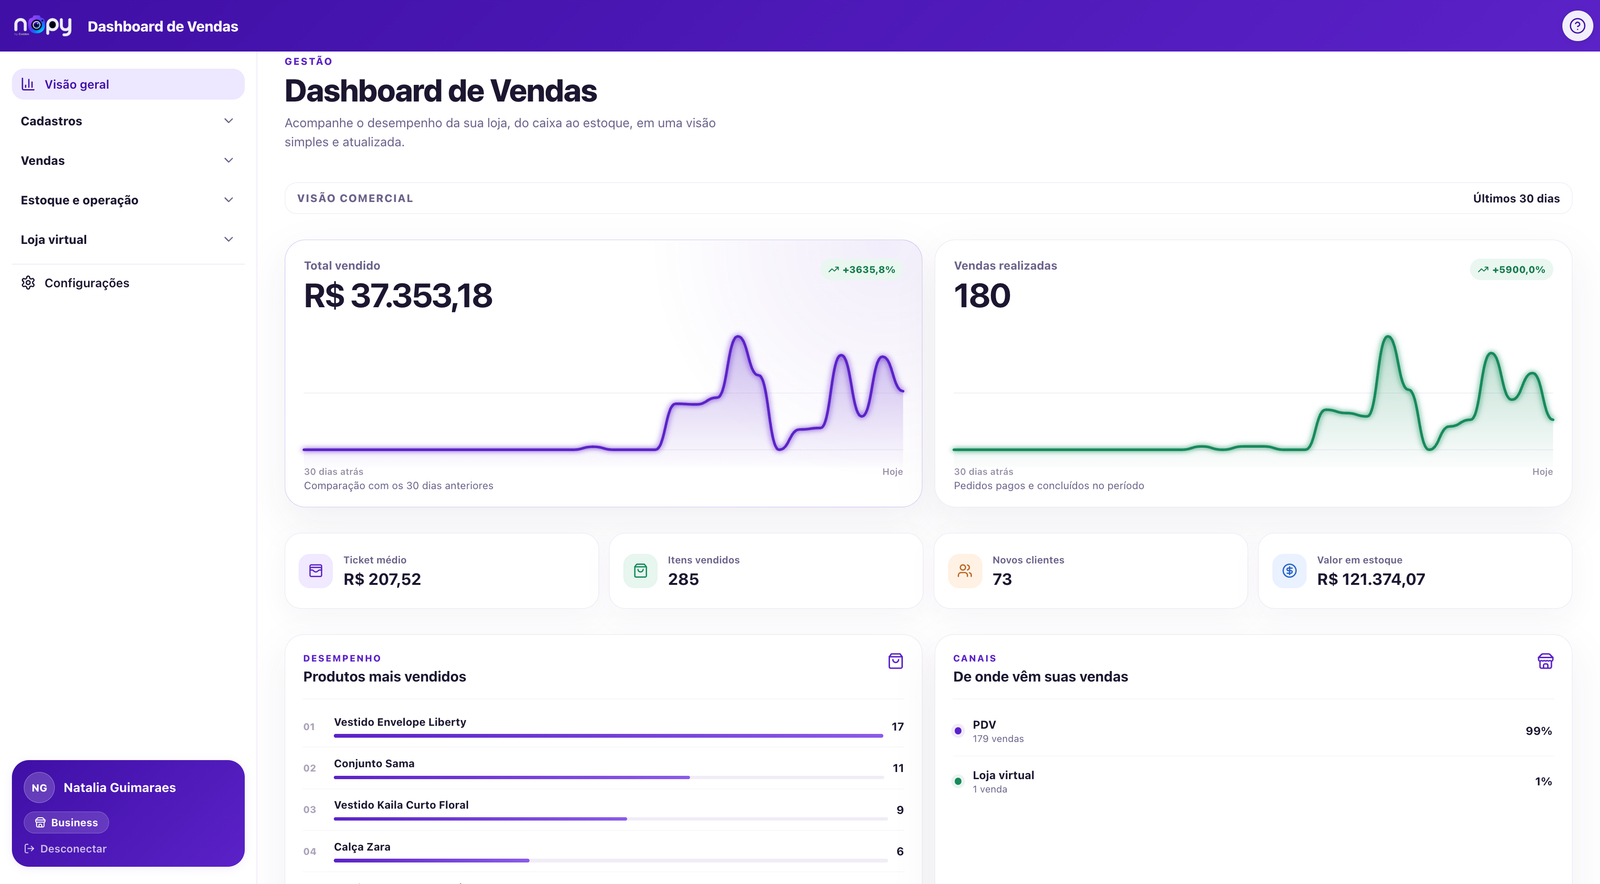Click the Configurações gear icon
Image resolution: width=1600 pixels, height=884 pixels.
click(x=28, y=283)
